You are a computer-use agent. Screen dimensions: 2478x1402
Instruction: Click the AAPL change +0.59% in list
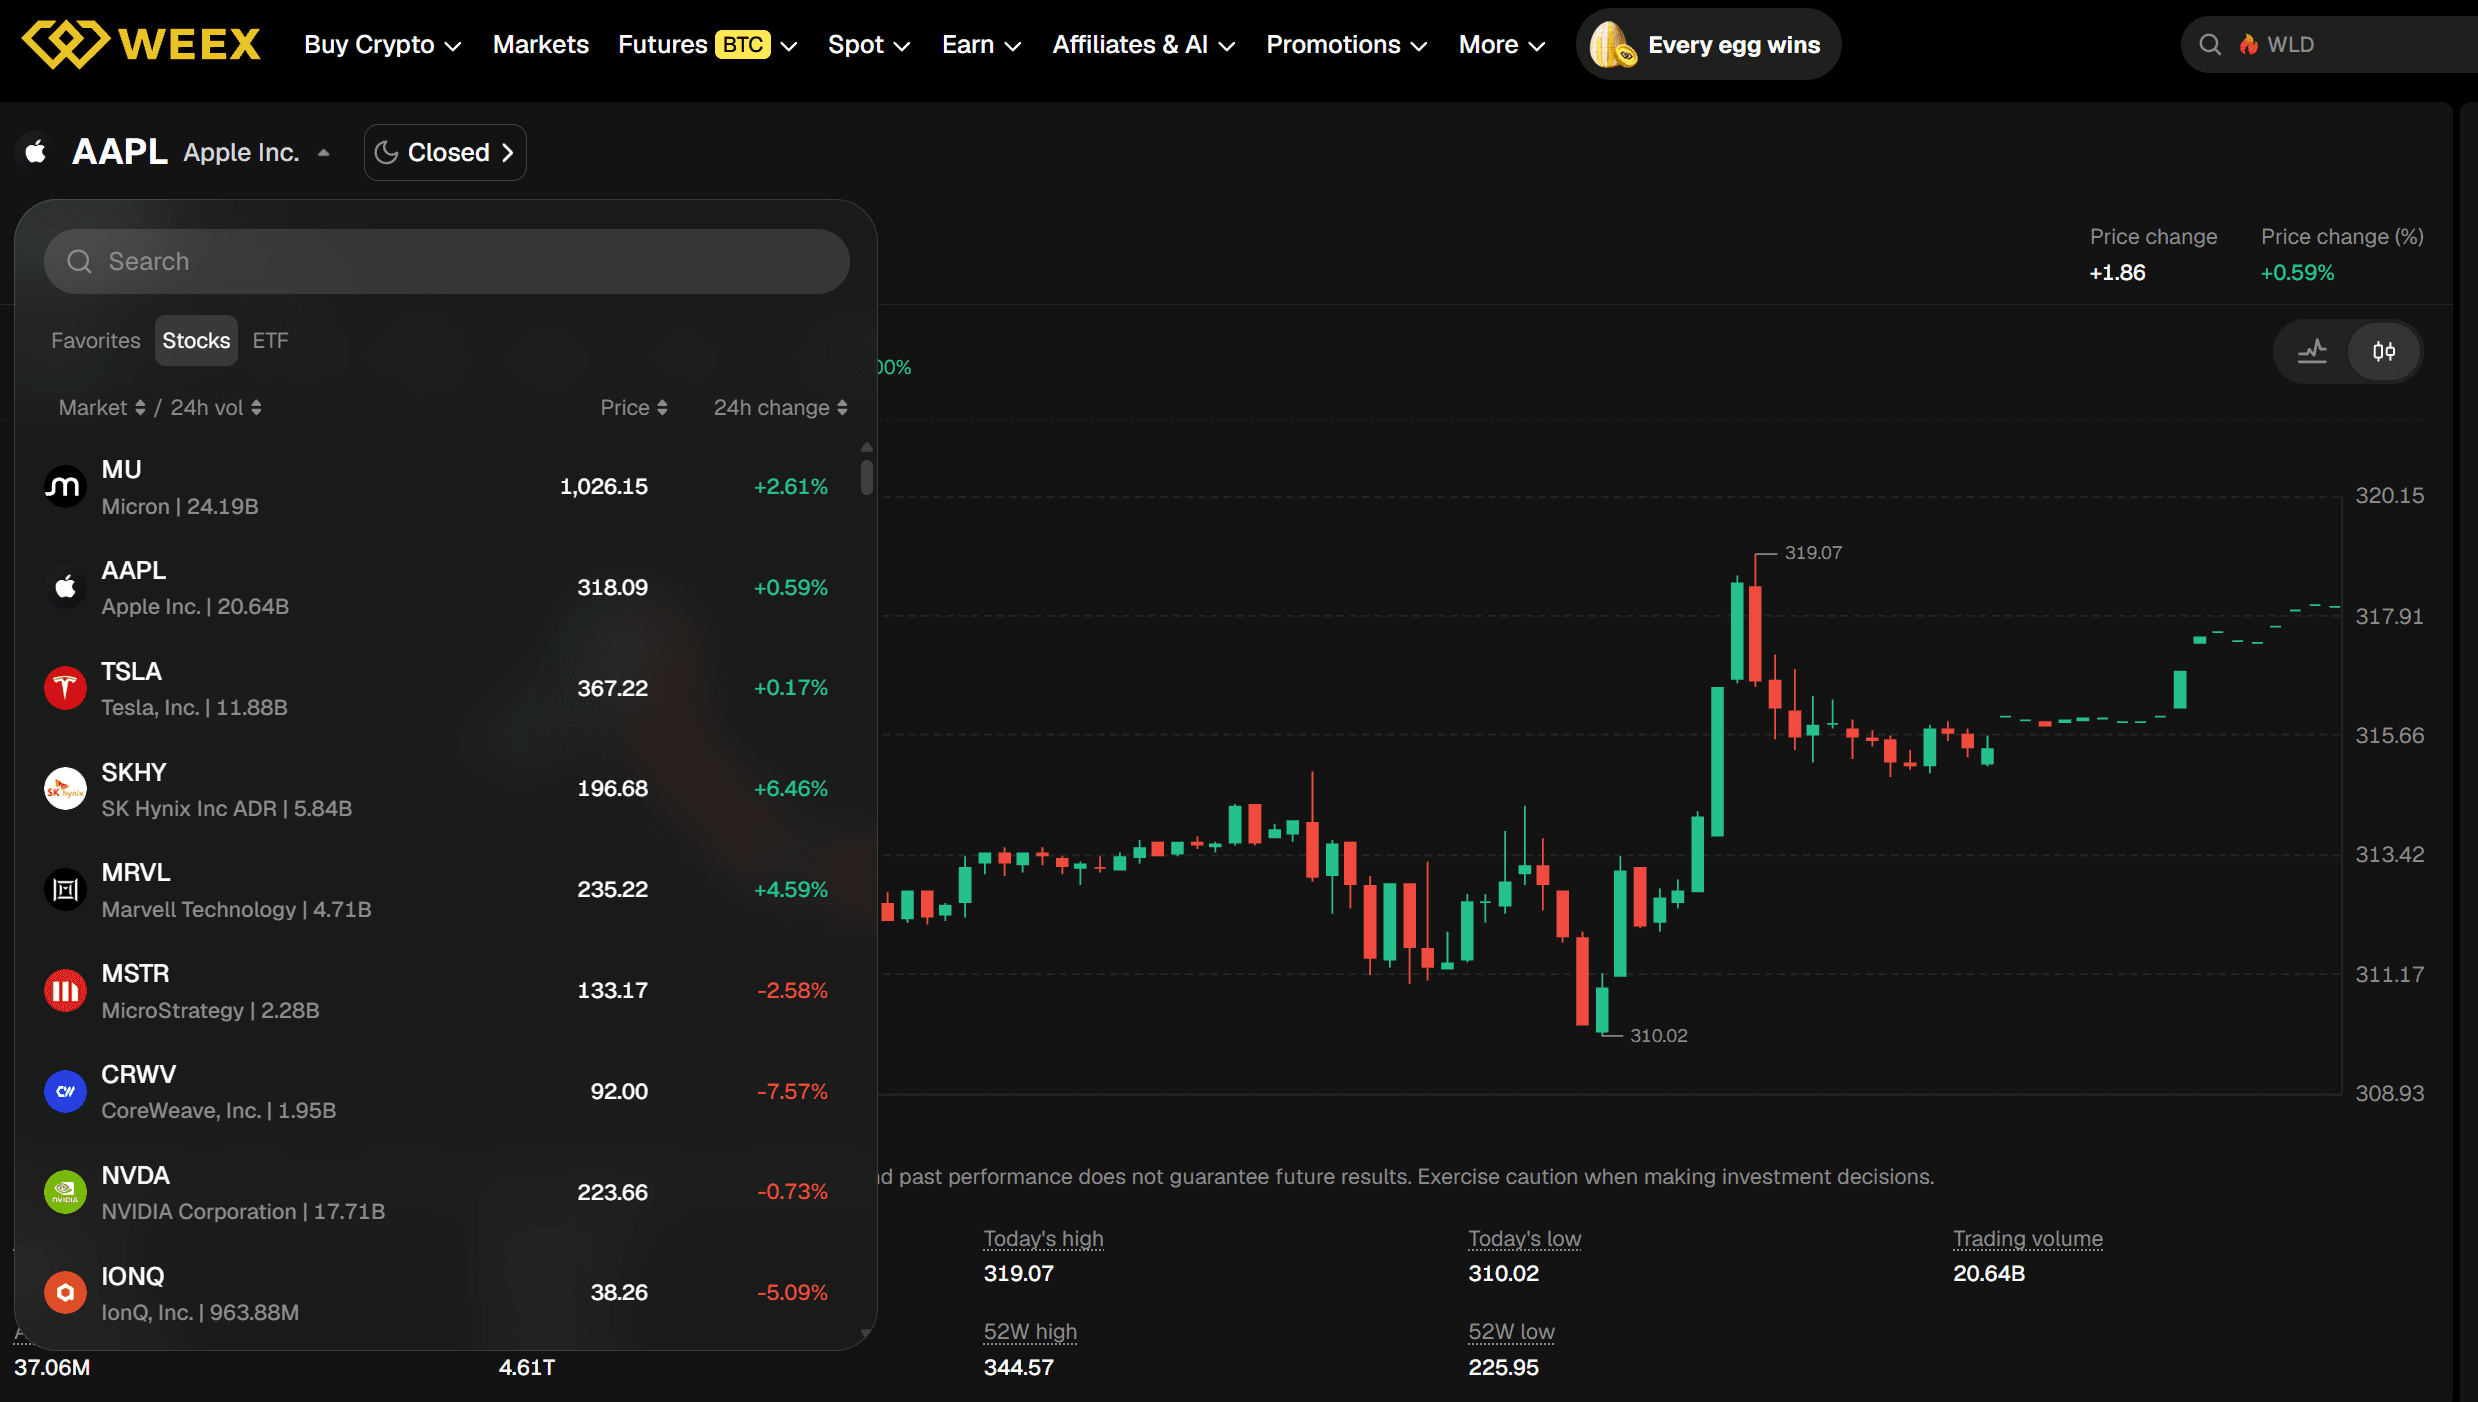pyautogui.click(x=790, y=588)
